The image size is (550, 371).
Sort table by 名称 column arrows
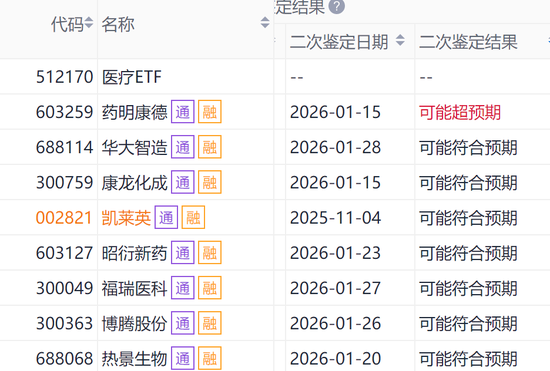click(x=265, y=22)
